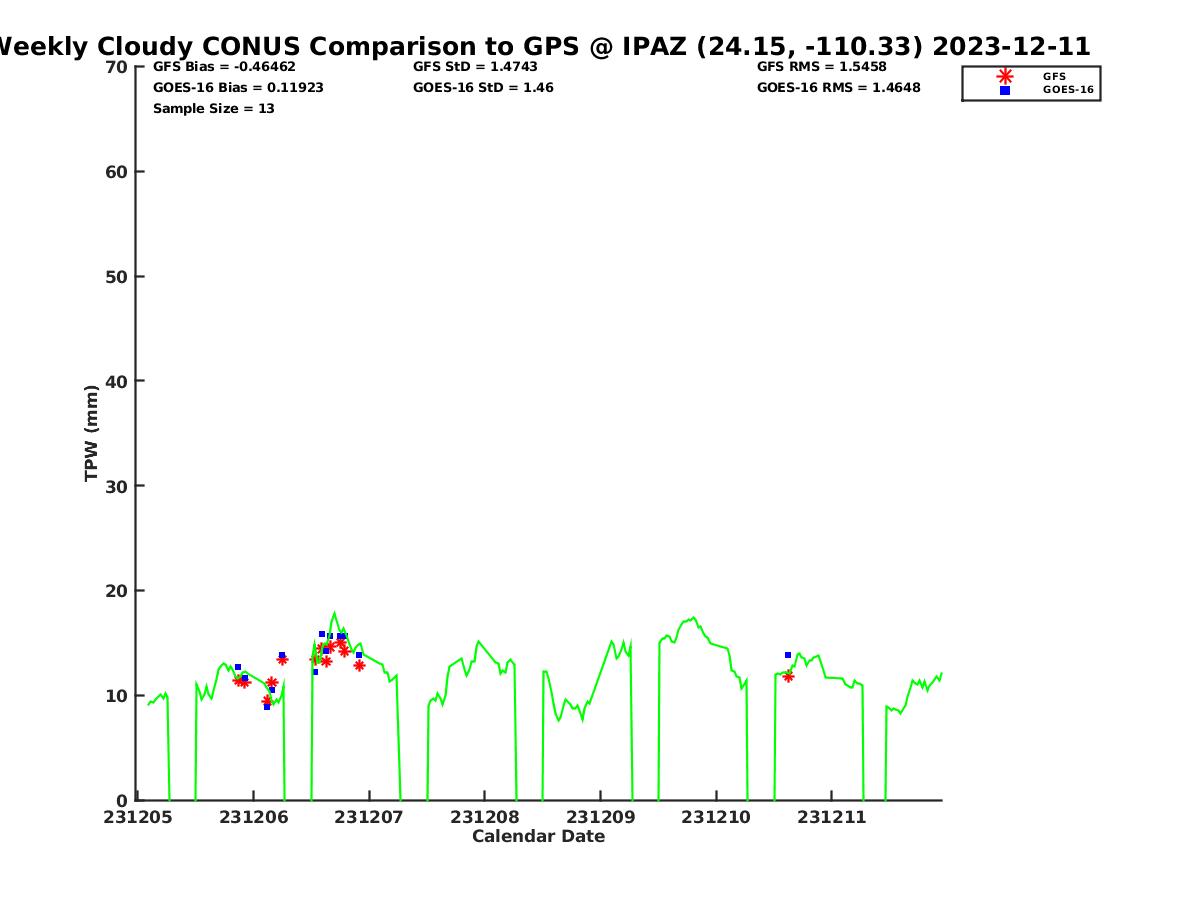This screenshot has width=1200, height=900.
Task: Click the GFS StD = 1.4743 label
Action: tap(475, 67)
